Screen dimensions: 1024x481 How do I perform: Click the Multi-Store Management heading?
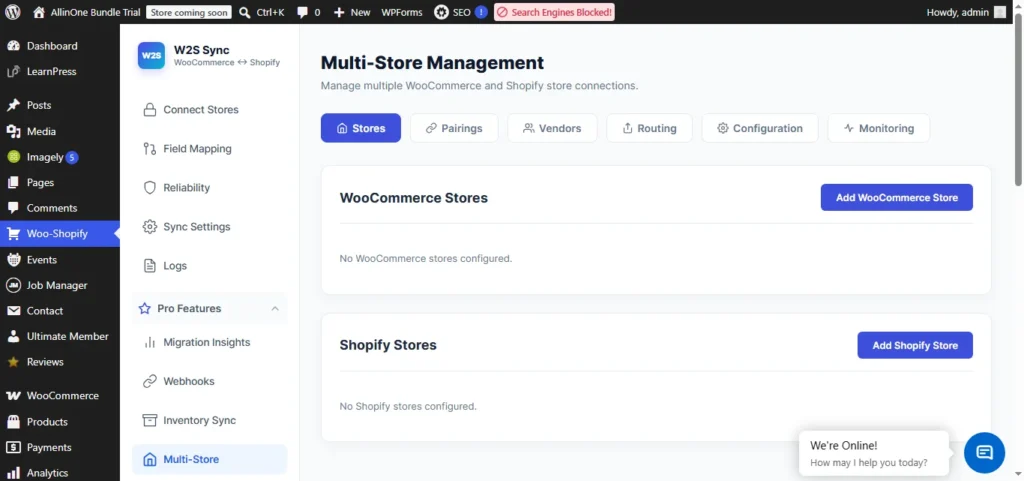pos(432,63)
